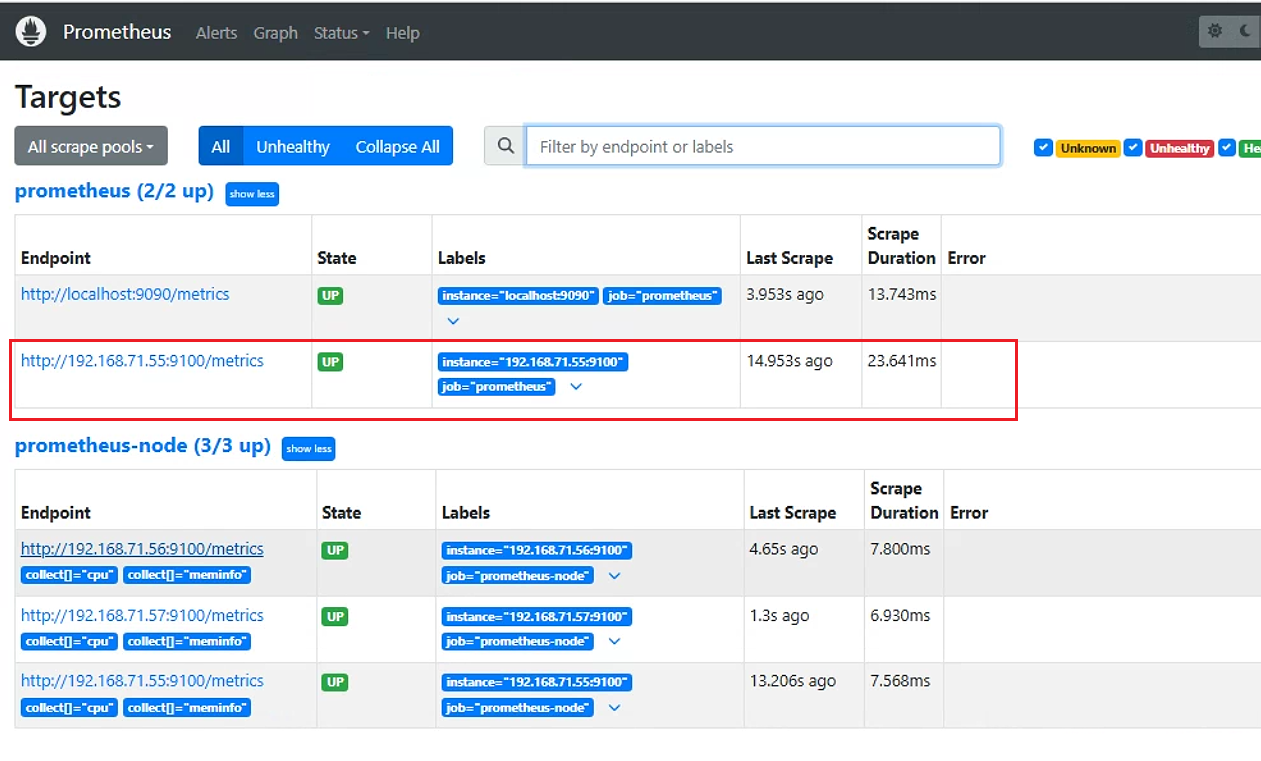The image size is (1261, 761).
Task: Click collect[]="cpu" badge under 192.168.71.56 endpoint
Action: click(x=70, y=575)
